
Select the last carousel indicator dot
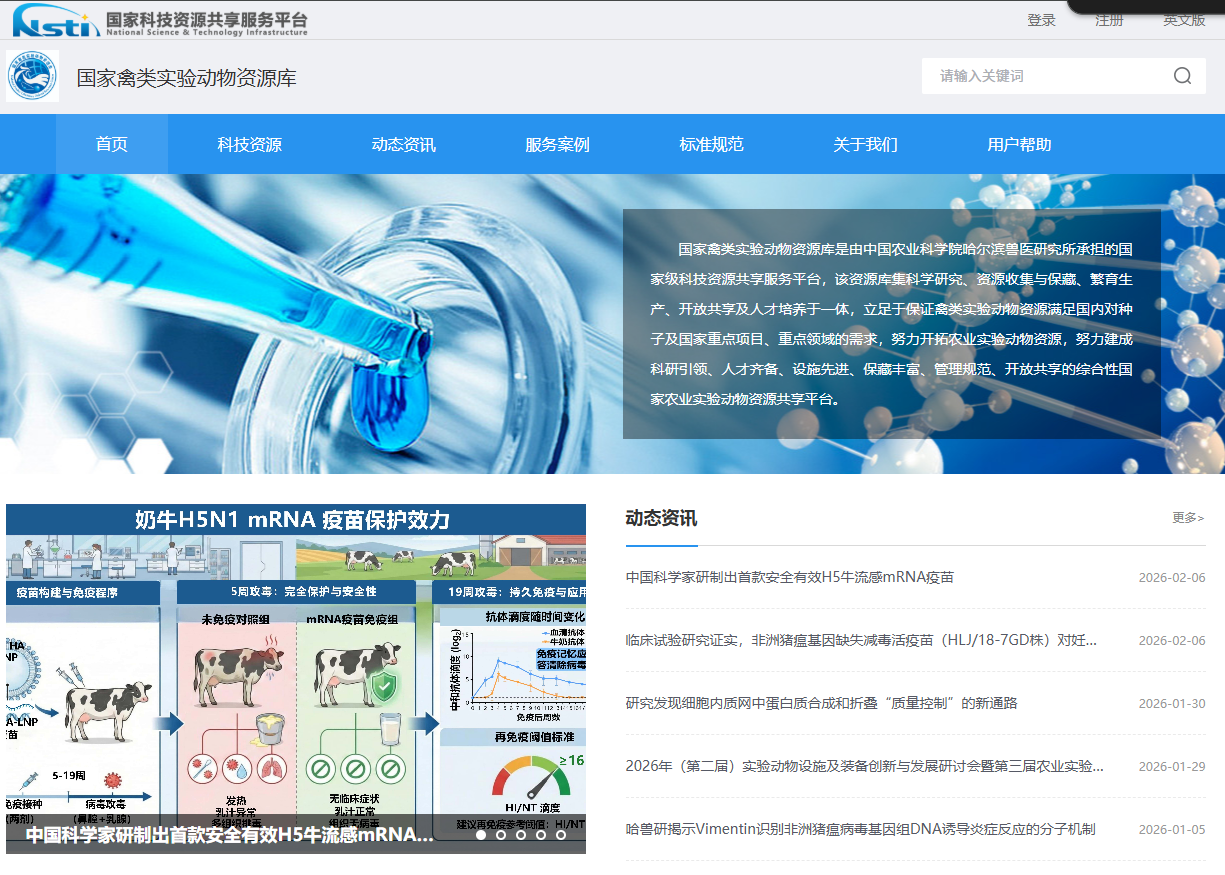pyautogui.click(x=561, y=835)
